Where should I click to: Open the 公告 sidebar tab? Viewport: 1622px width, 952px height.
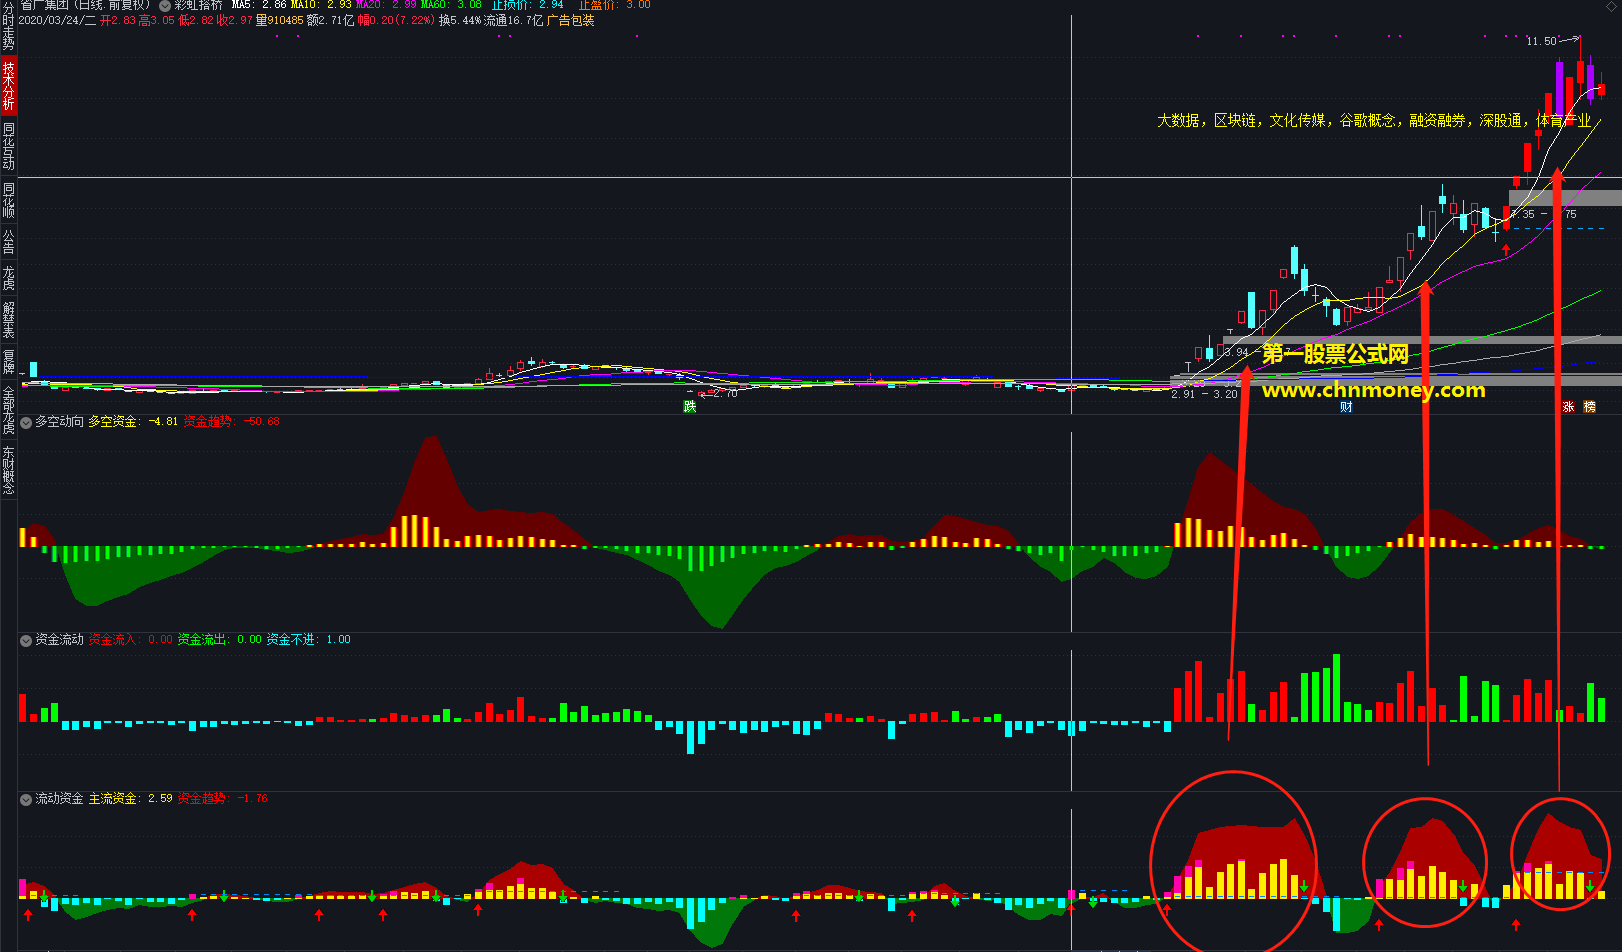pos(8,242)
